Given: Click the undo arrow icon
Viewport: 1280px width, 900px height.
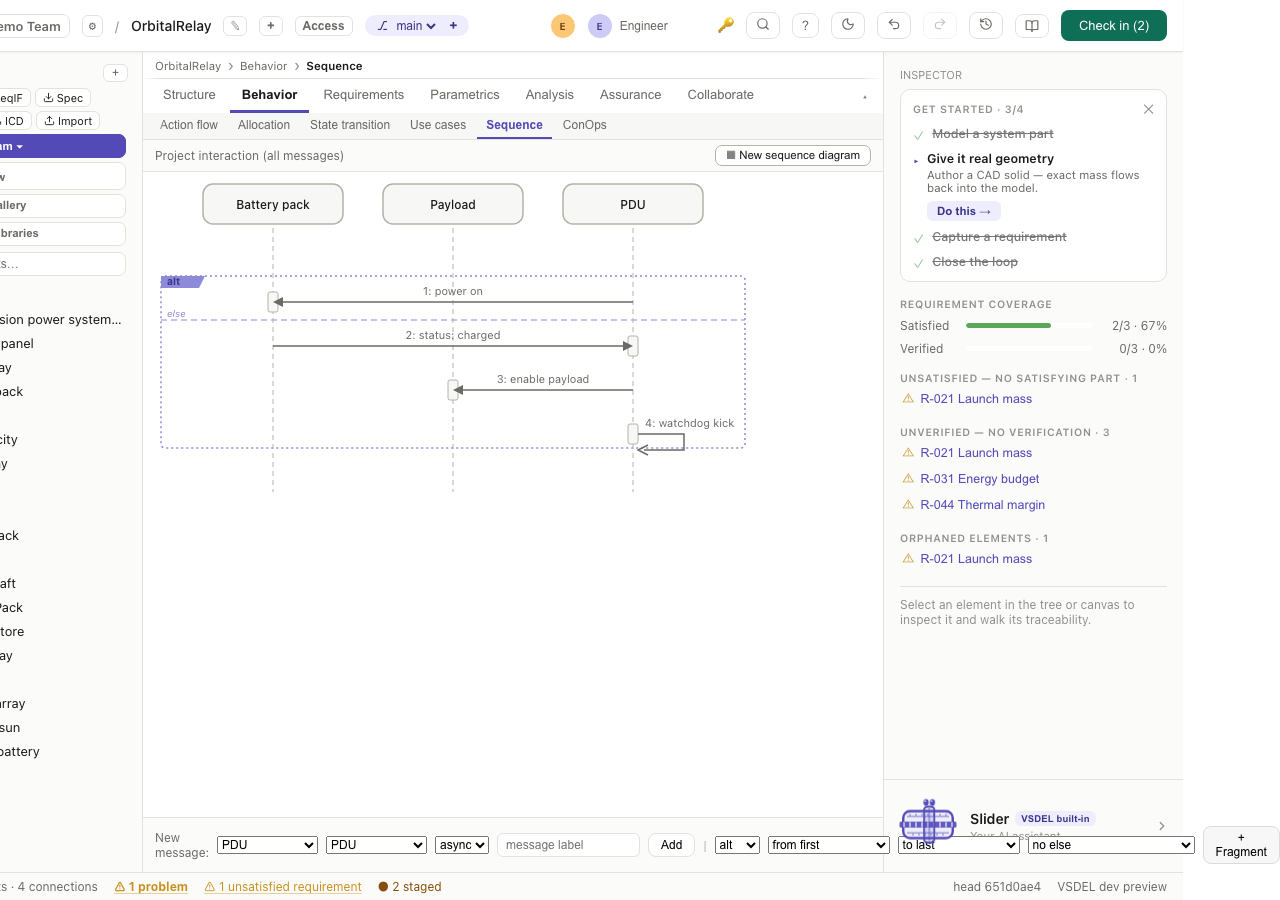Looking at the screenshot, I should coord(894,25).
